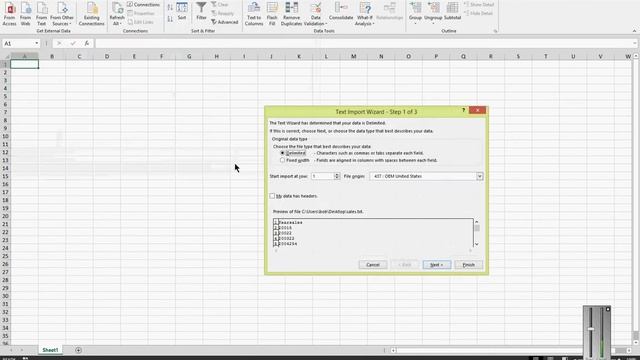Select the Delimited radio option

click(x=282, y=153)
